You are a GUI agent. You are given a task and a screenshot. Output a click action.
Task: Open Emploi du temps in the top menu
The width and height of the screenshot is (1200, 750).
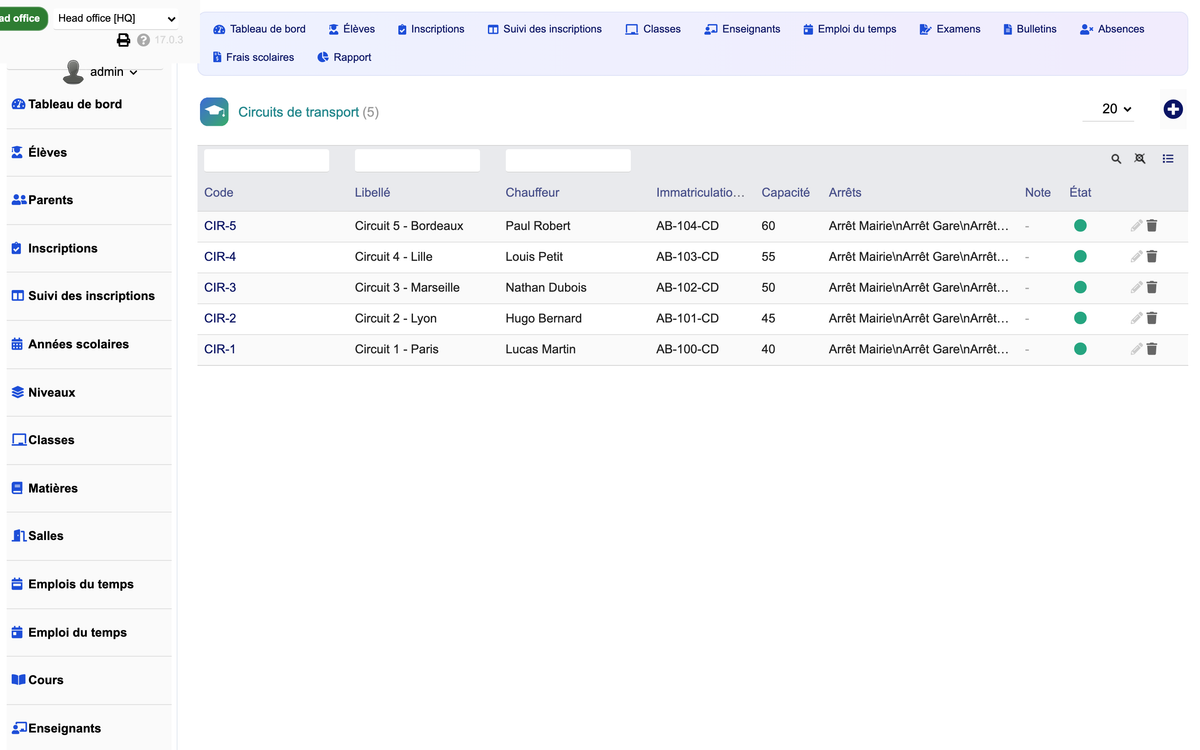click(x=850, y=29)
